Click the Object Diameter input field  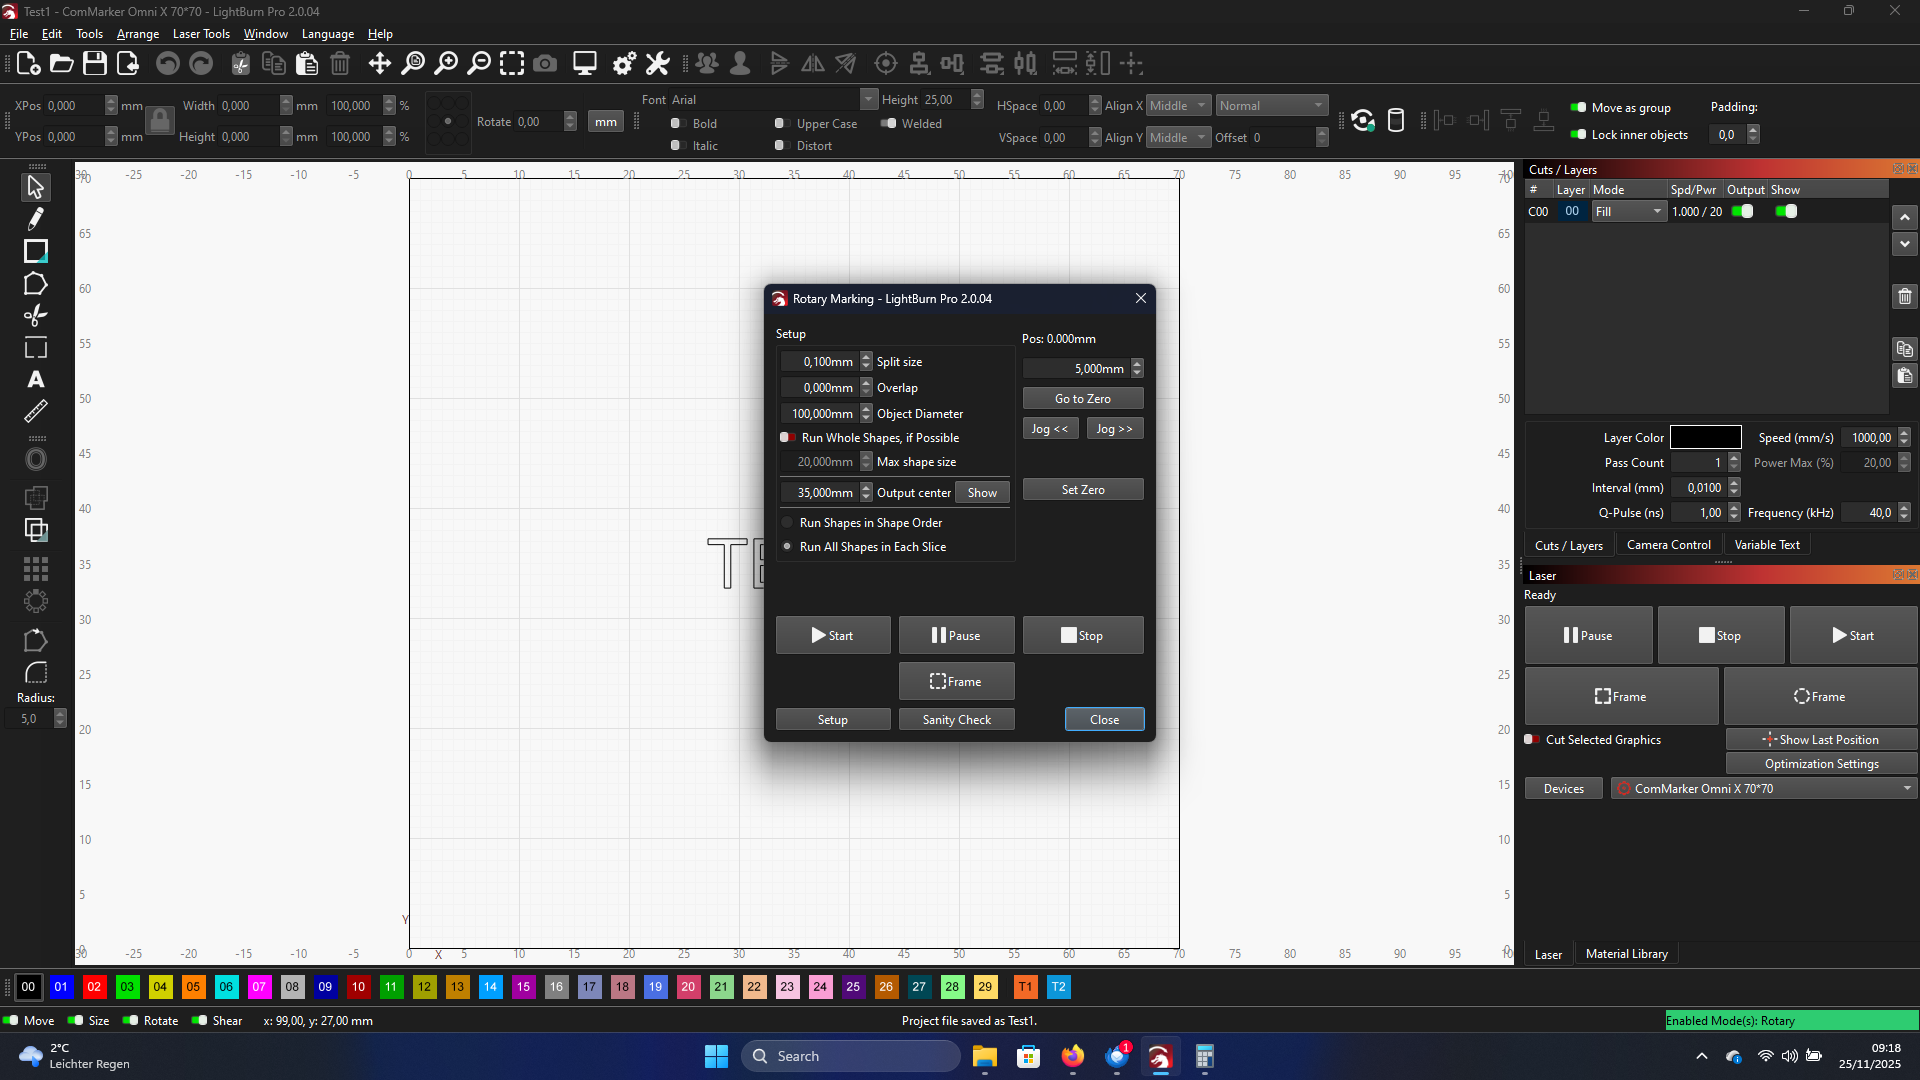click(x=820, y=414)
